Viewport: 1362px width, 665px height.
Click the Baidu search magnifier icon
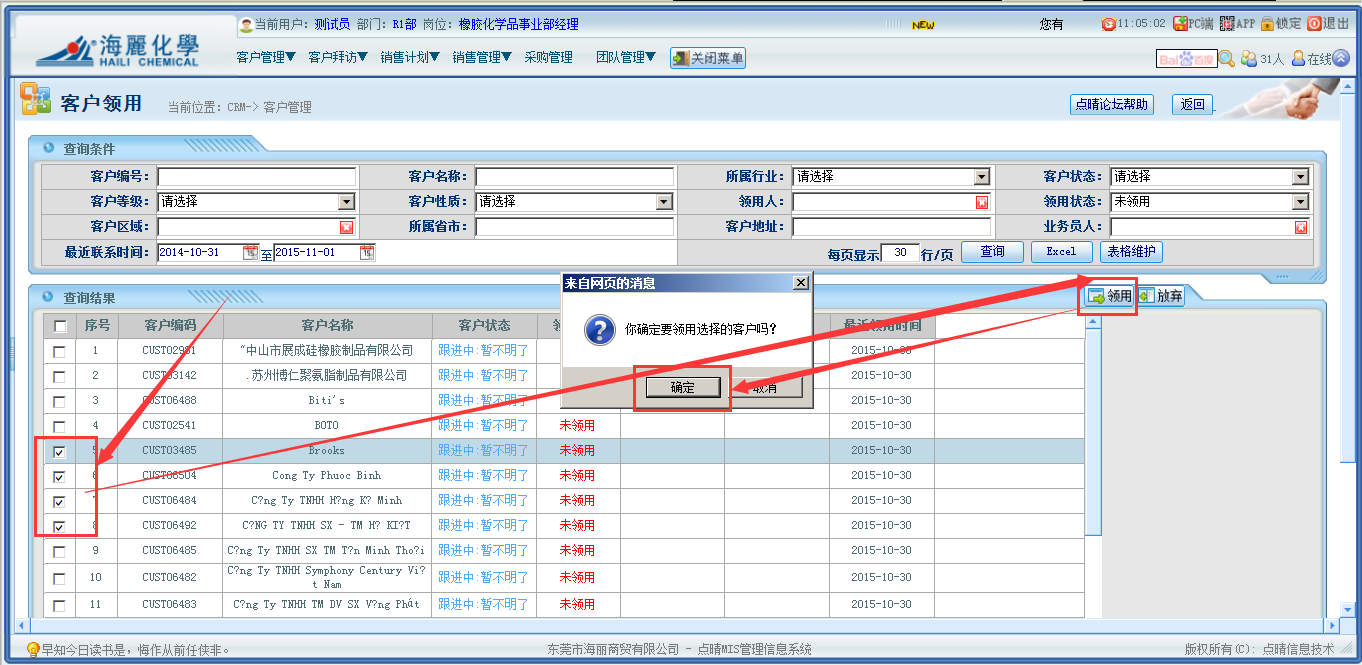tap(1227, 59)
